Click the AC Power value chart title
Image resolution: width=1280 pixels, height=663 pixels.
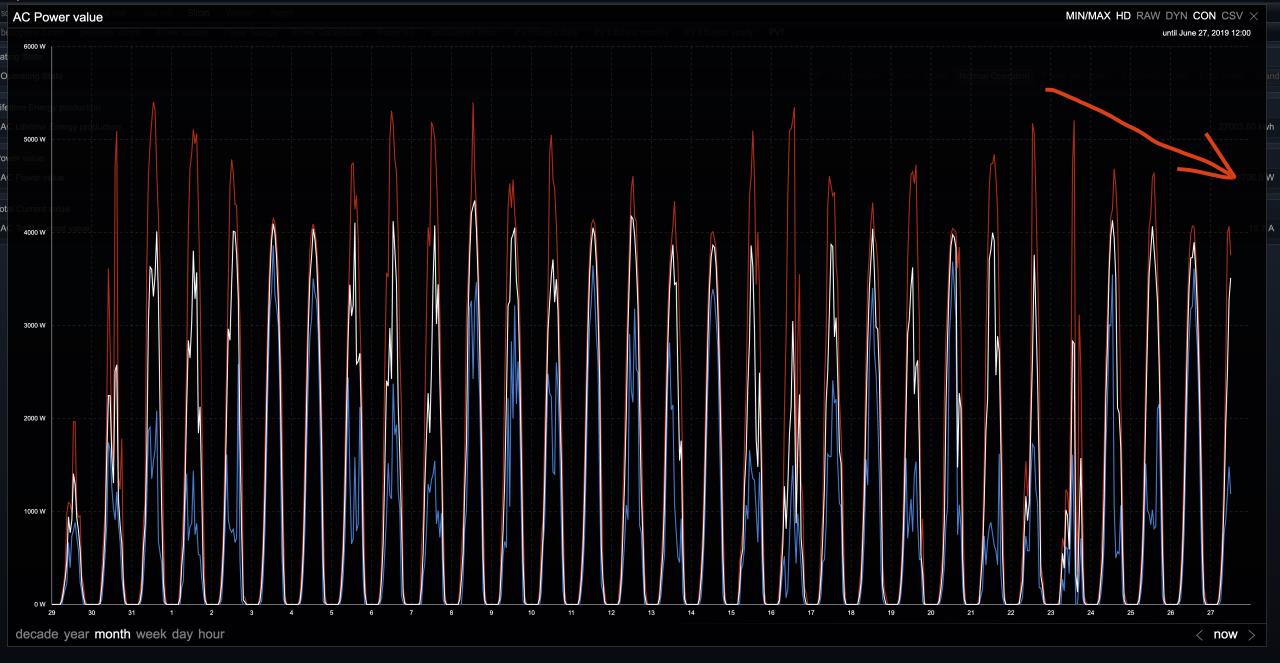pos(58,17)
